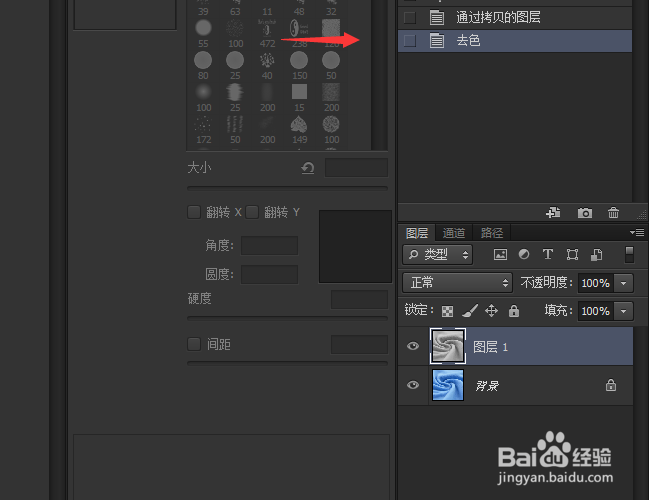Switch to the 路径 tab
Screen dimensions: 649x500
click(492, 233)
